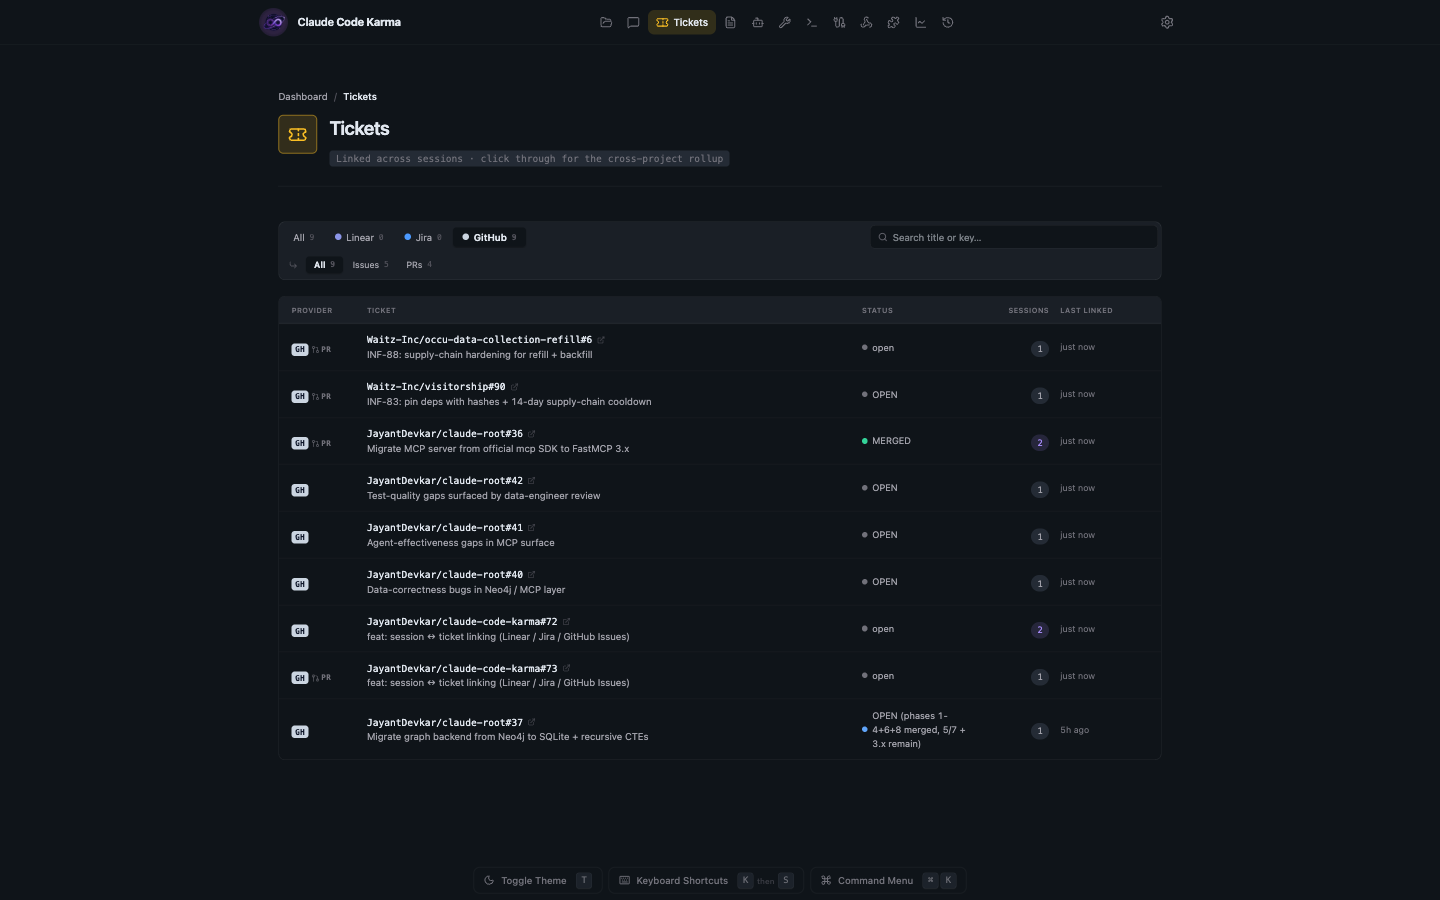Click the sessions count 2 for claude-code-karma#72

point(1040,630)
